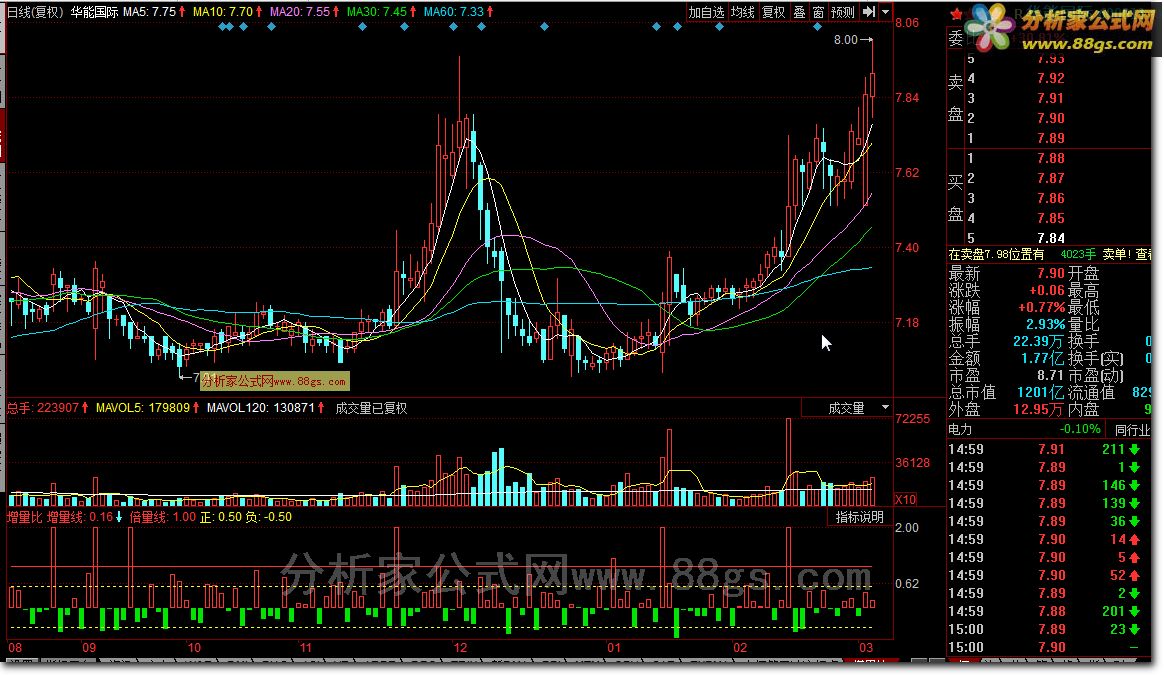Click 加自选 to add the stock to the watchlist
1164x675 pixels.
pos(706,12)
